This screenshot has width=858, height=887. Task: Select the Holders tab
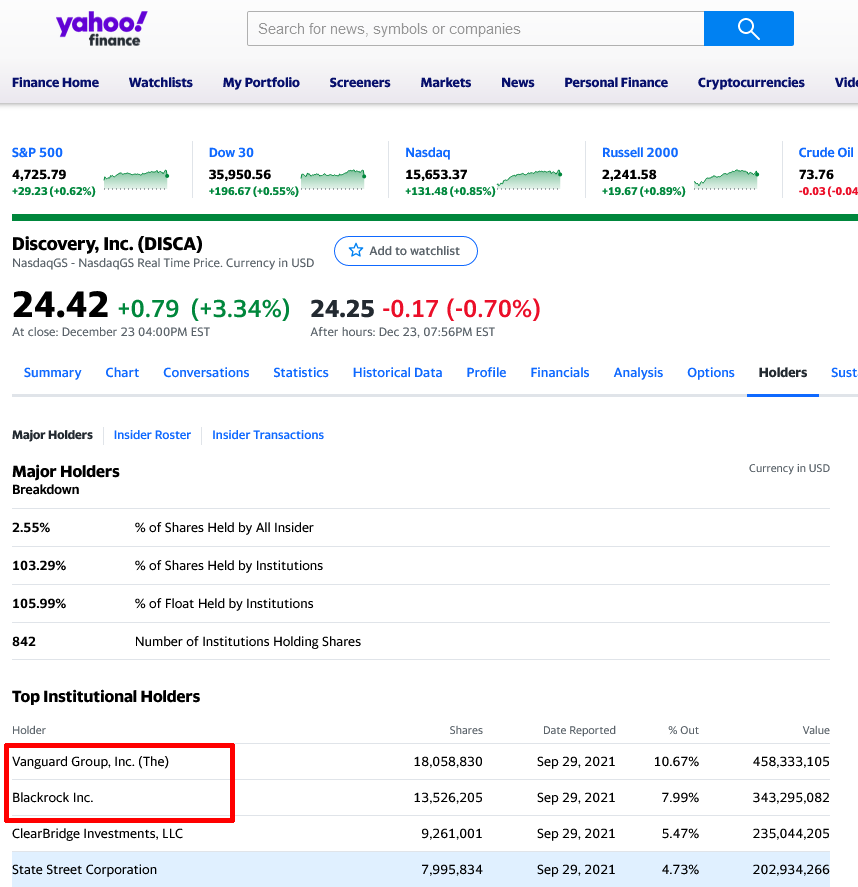pos(783,373)
